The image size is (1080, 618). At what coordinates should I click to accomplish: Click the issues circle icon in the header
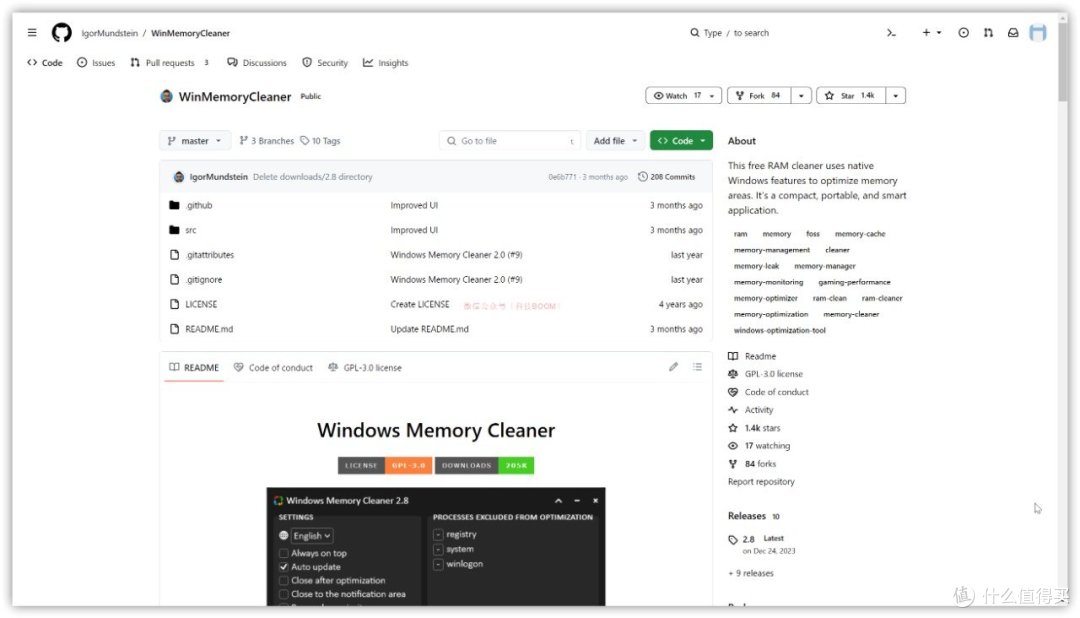pos(962,32)
